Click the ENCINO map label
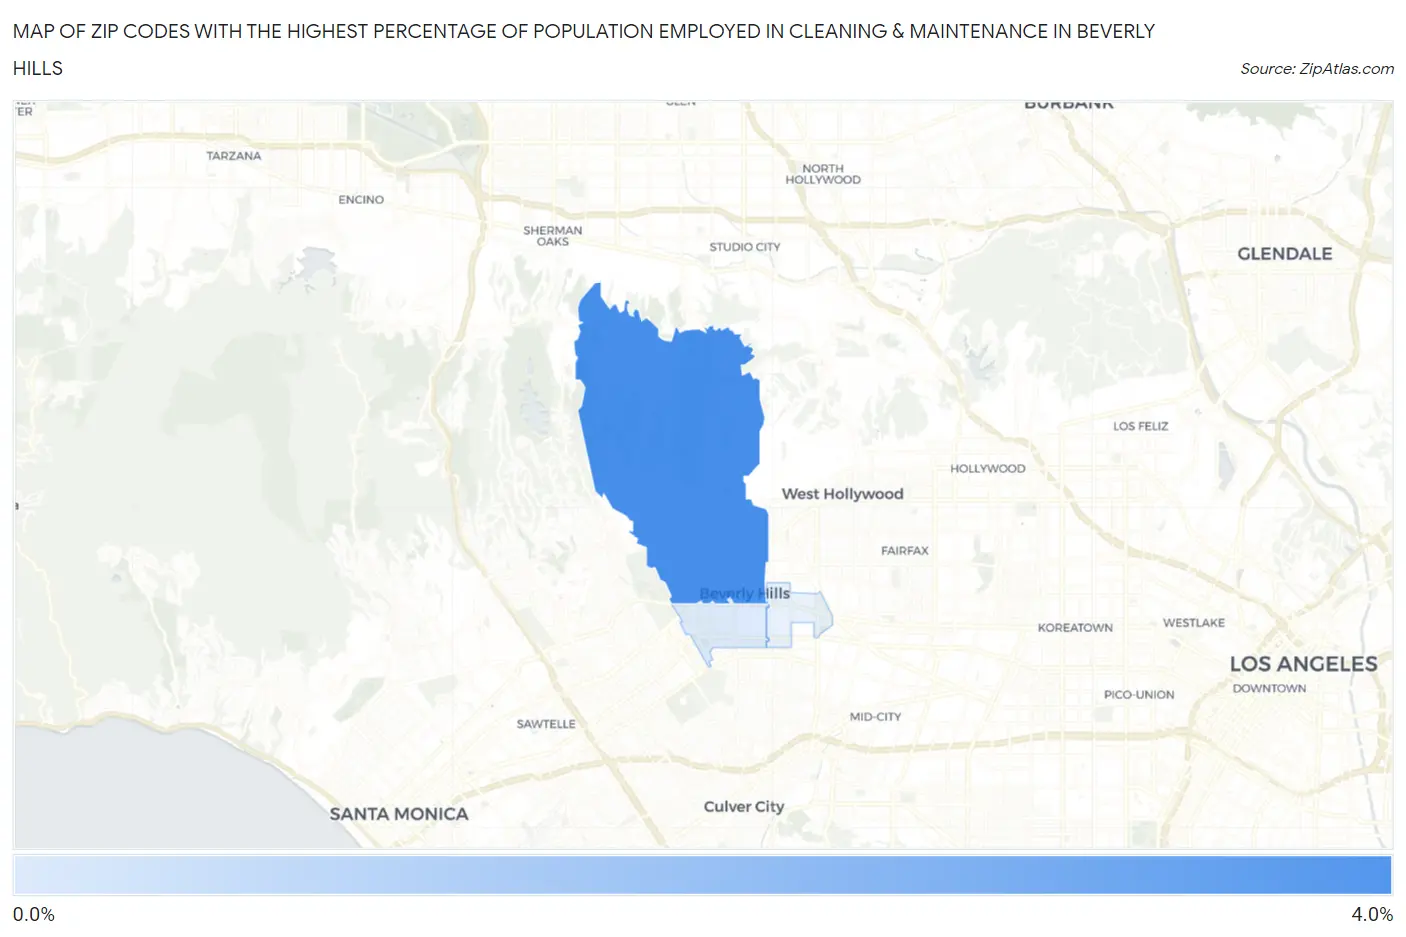The width and height of the screenshot is (1406, 937). (361, 200)
